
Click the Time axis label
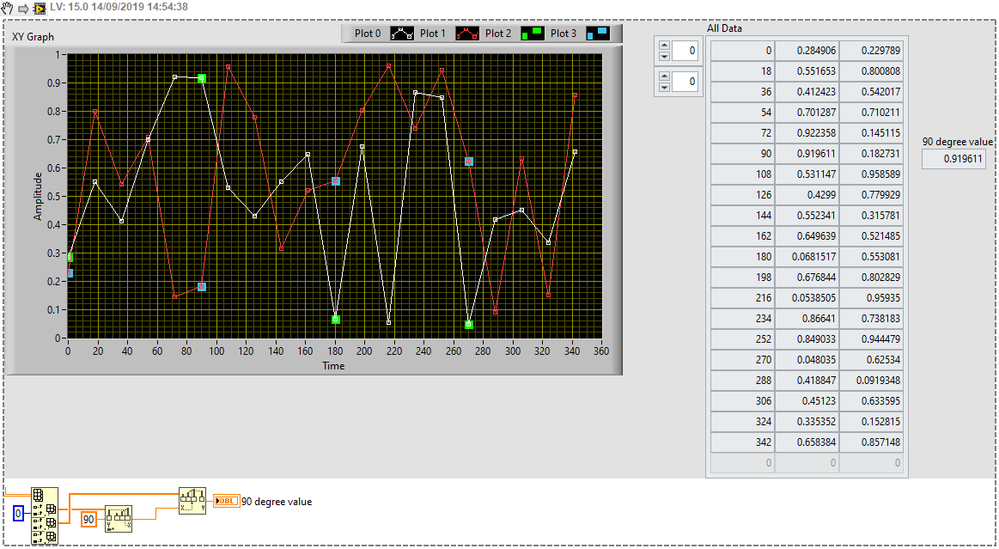tap(333, 366)
